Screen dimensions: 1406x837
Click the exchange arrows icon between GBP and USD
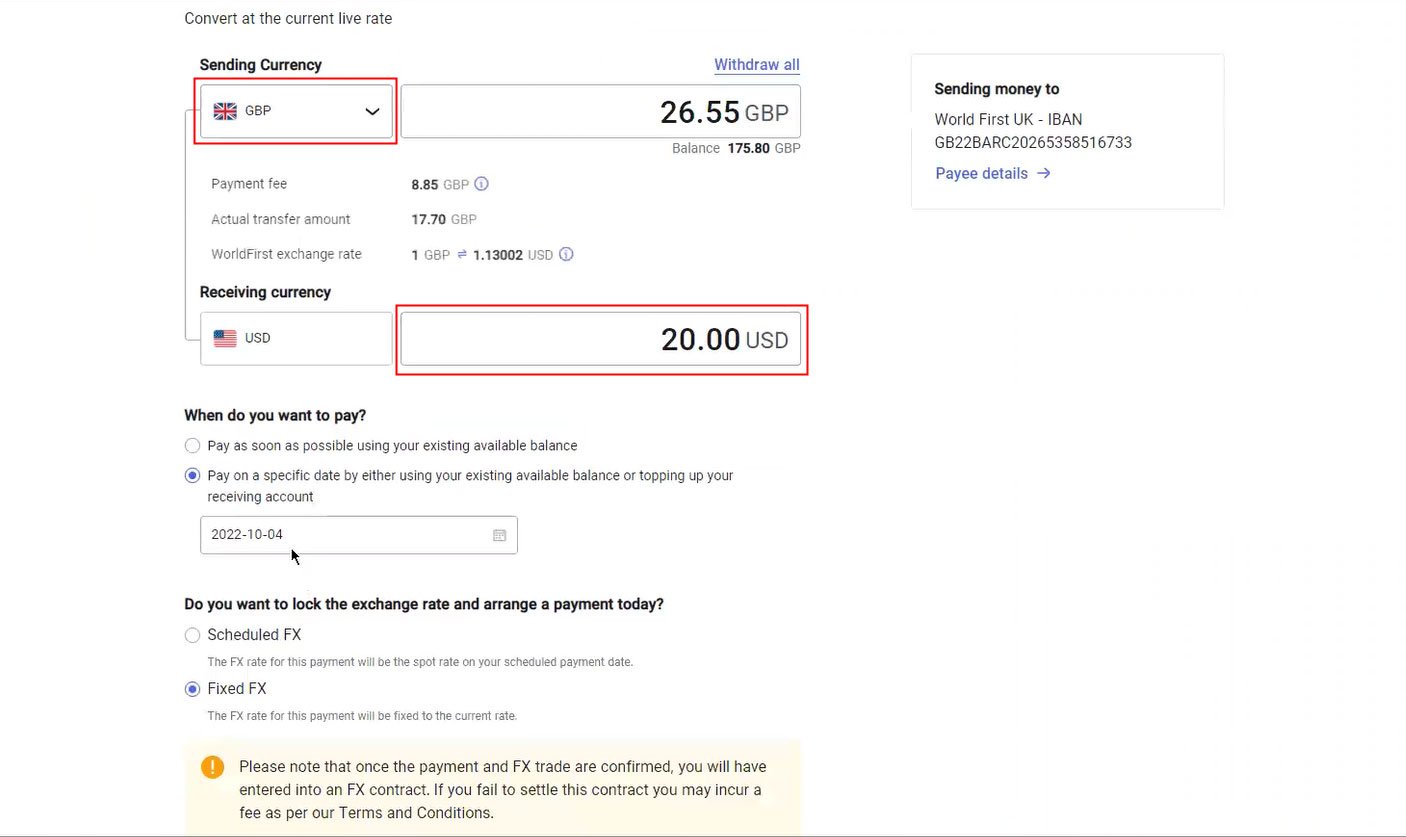point(462,255)
